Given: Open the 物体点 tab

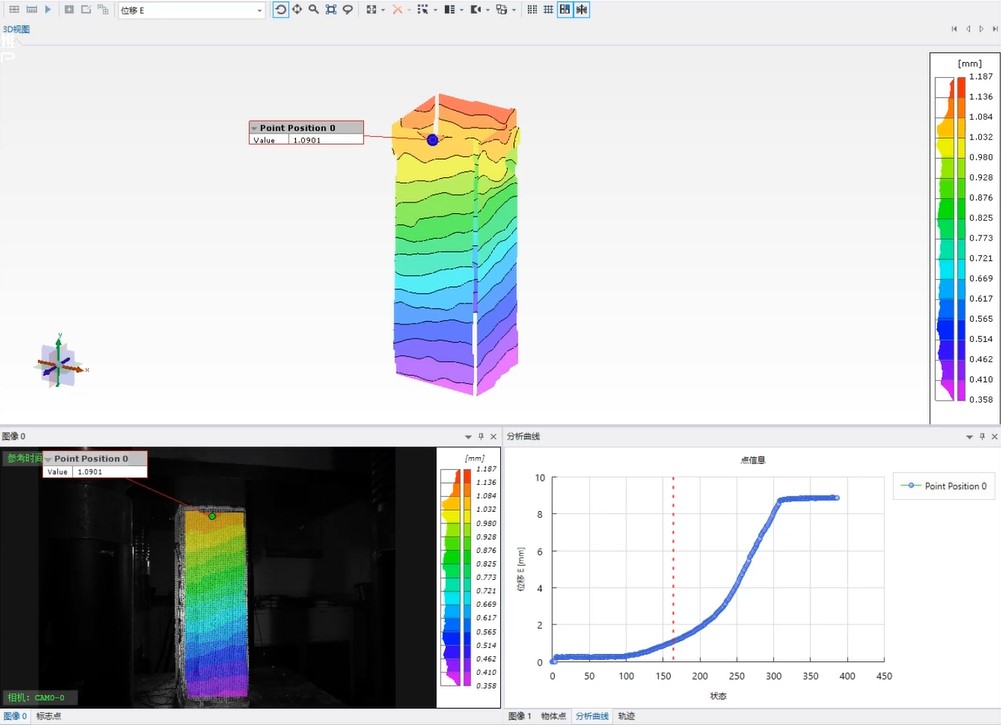Looking at the screenshot, I should pos(554,716).
